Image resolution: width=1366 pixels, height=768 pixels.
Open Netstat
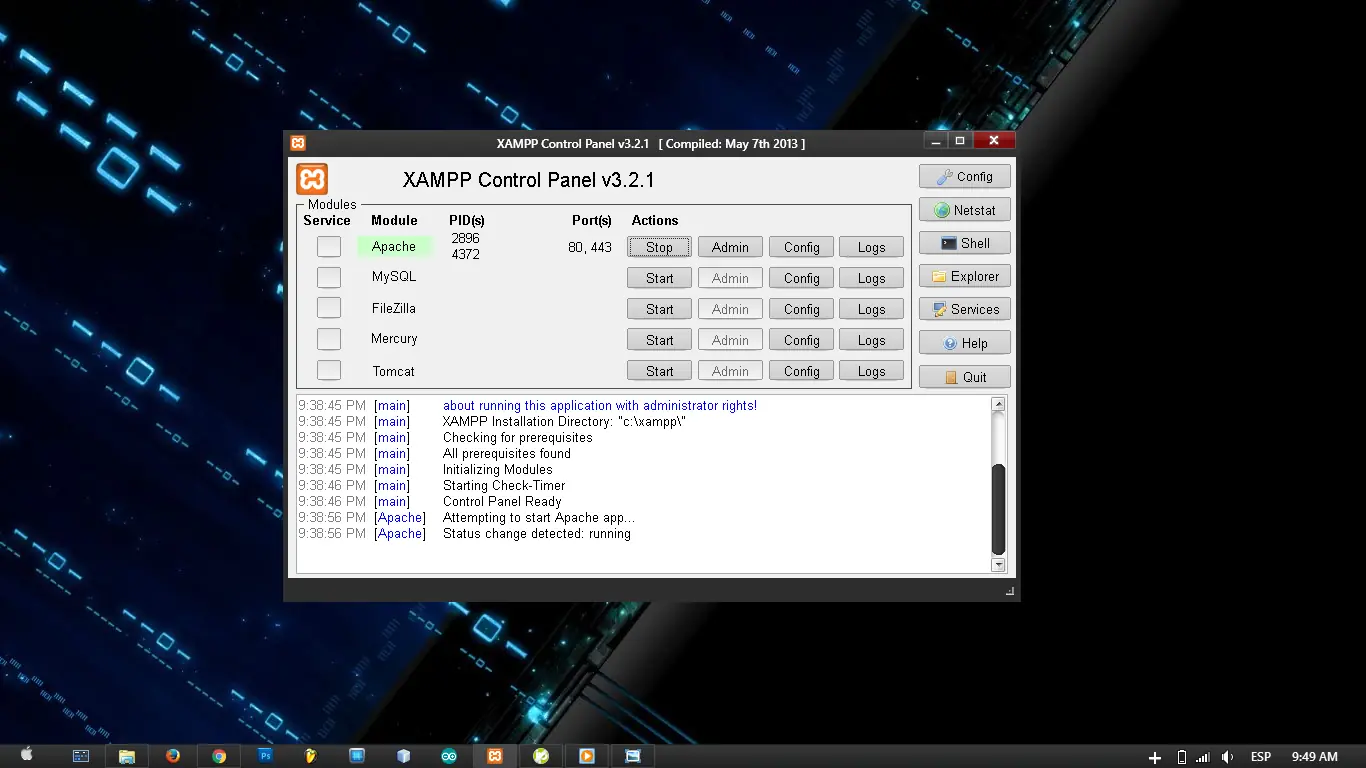point(965,210)
